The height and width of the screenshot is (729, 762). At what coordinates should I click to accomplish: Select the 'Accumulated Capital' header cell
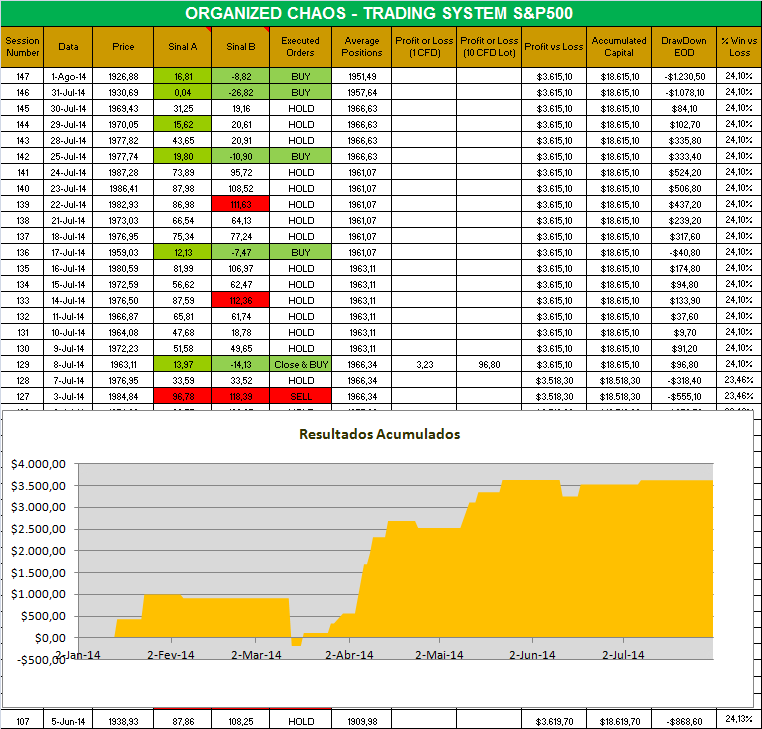[x=619, y=47]
